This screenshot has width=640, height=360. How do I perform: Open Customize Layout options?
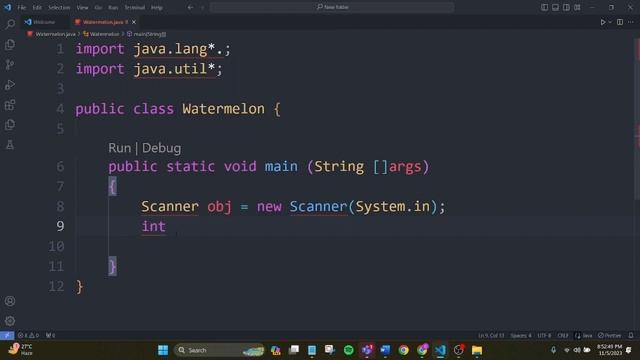click(577, 7)
